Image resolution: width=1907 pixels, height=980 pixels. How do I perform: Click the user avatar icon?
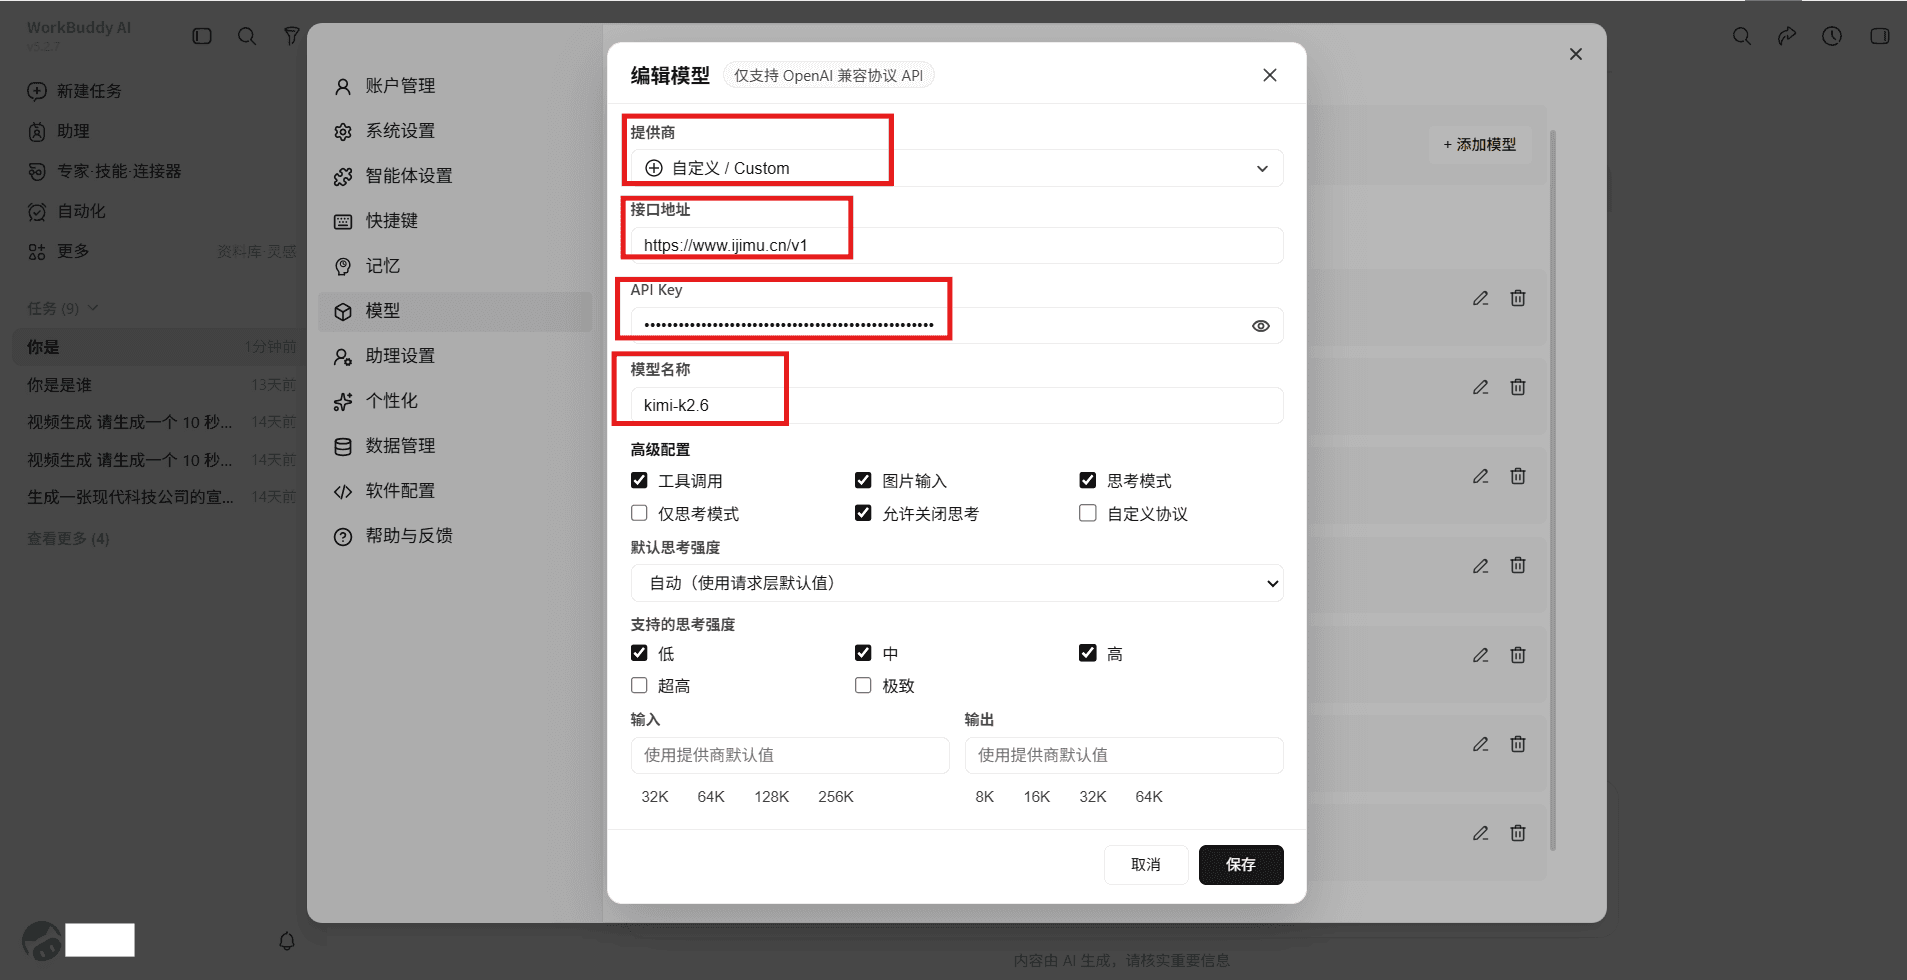(42, 941)
